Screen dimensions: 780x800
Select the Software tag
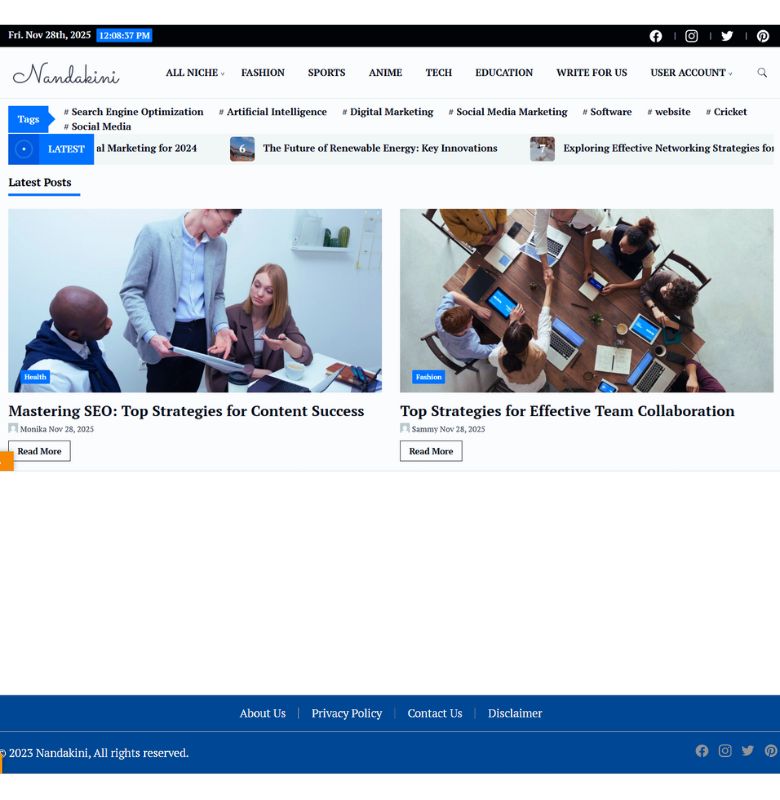tap(607, 112)
